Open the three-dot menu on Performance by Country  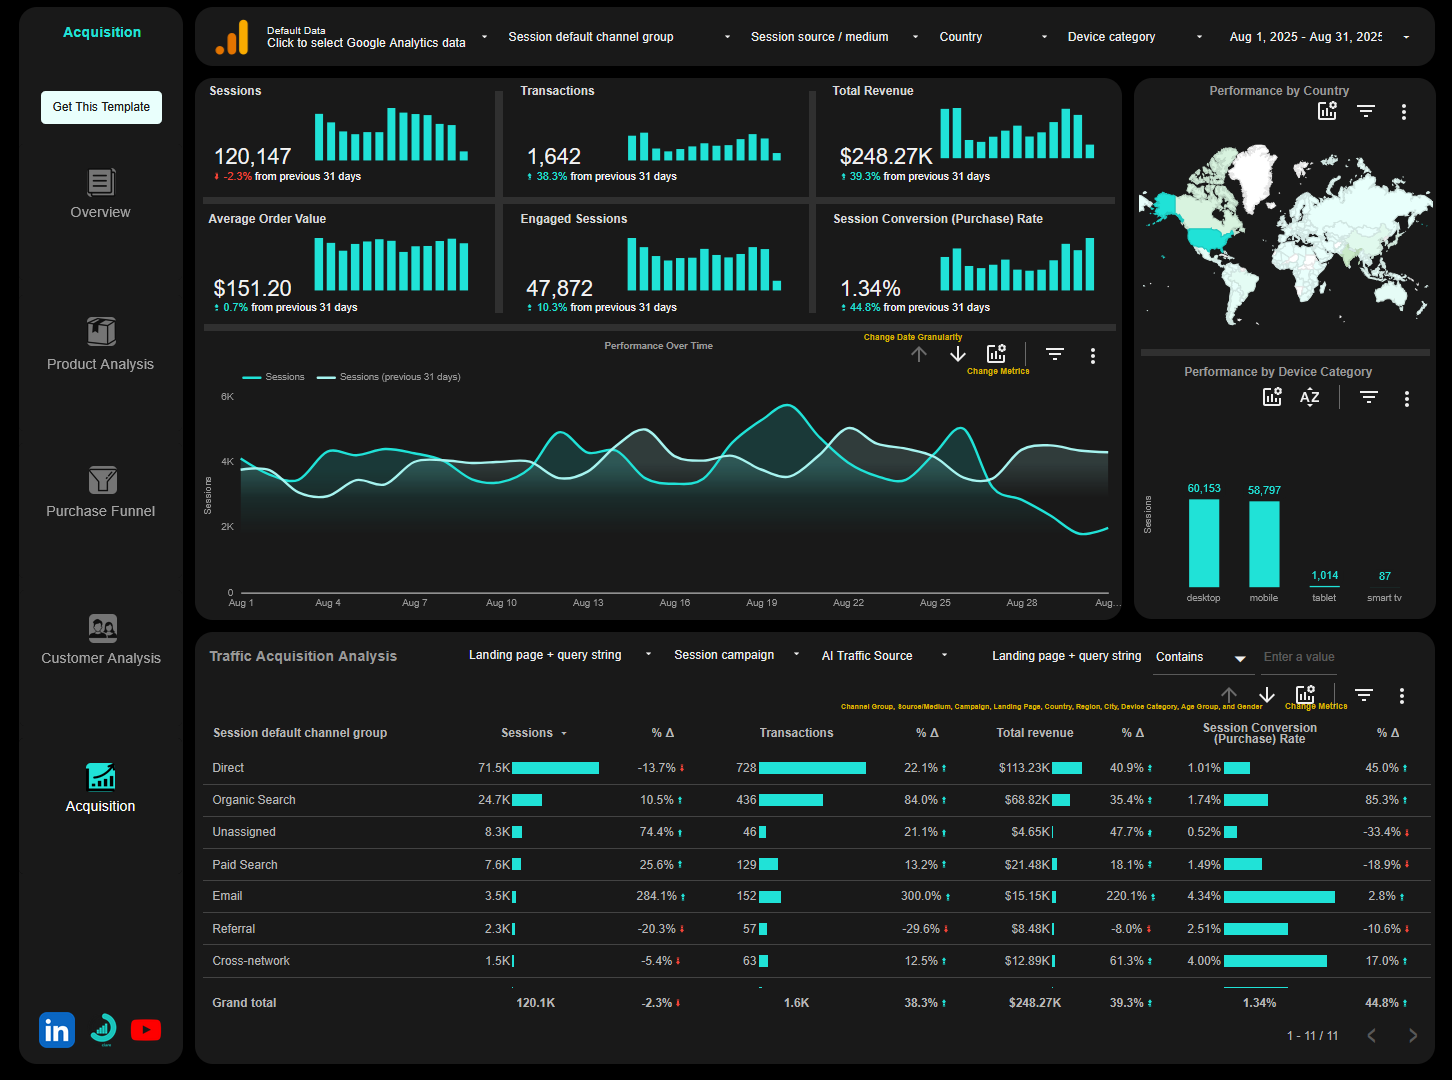click(x=1406, y=111)
